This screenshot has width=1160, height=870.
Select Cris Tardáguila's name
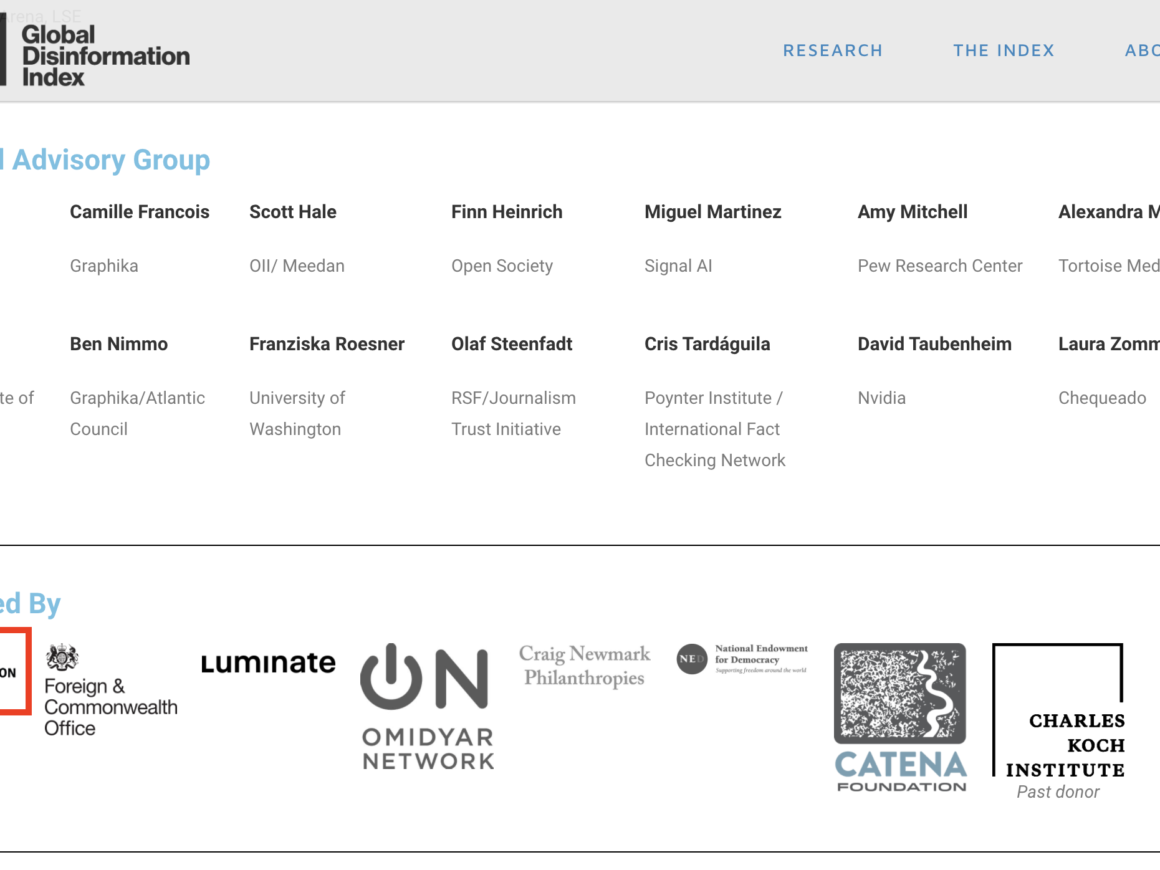tap(707, 344)
